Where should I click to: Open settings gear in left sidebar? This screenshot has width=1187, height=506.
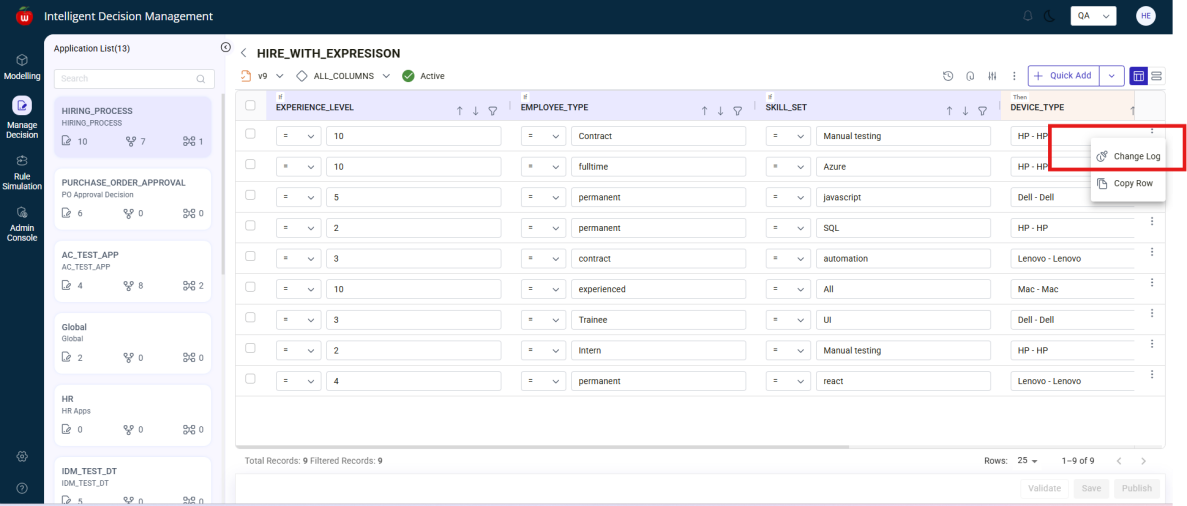tap(22, 456)
